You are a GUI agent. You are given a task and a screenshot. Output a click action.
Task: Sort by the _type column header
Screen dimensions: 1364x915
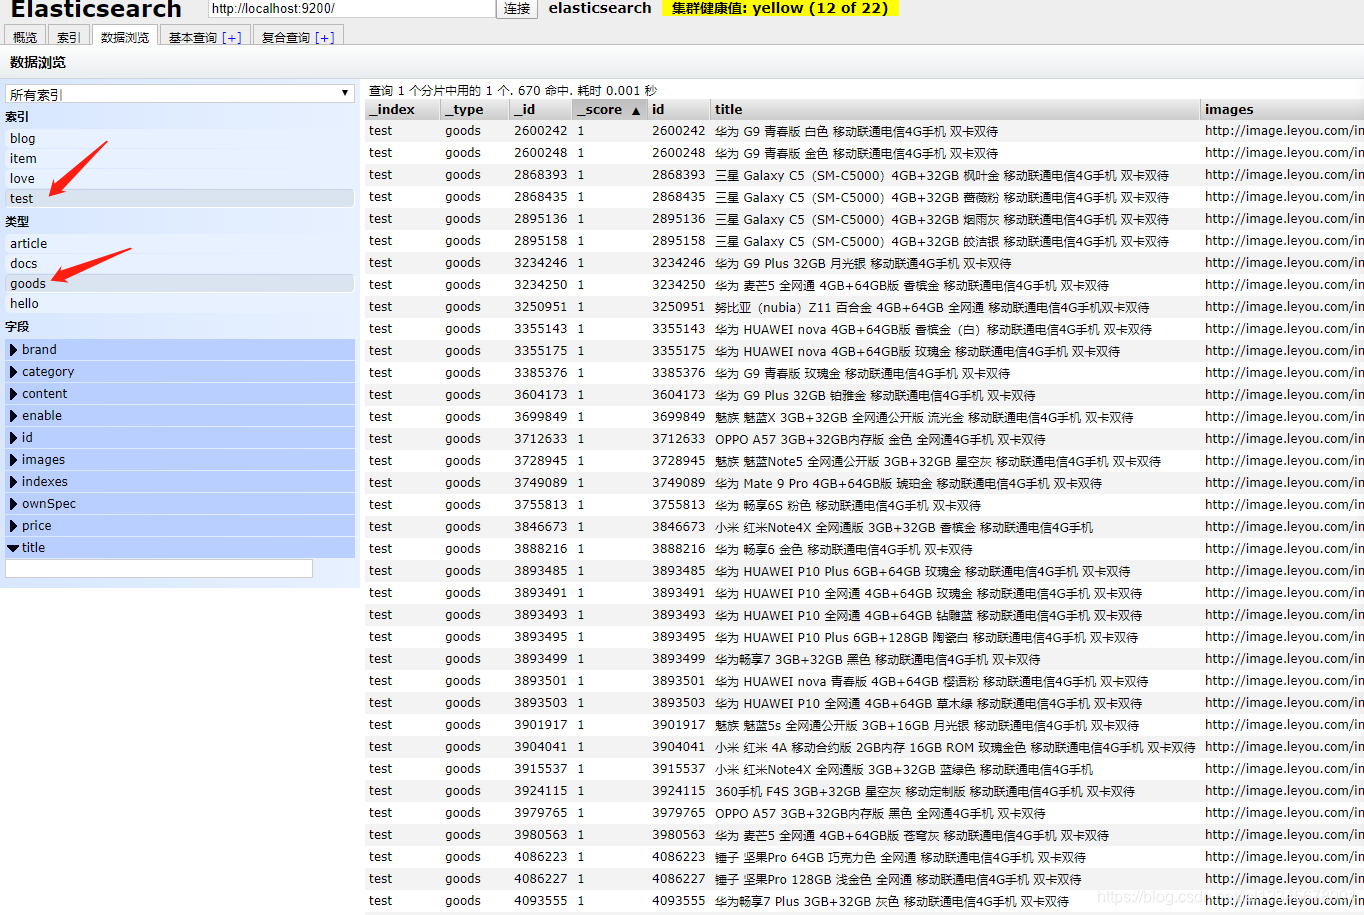476,110
